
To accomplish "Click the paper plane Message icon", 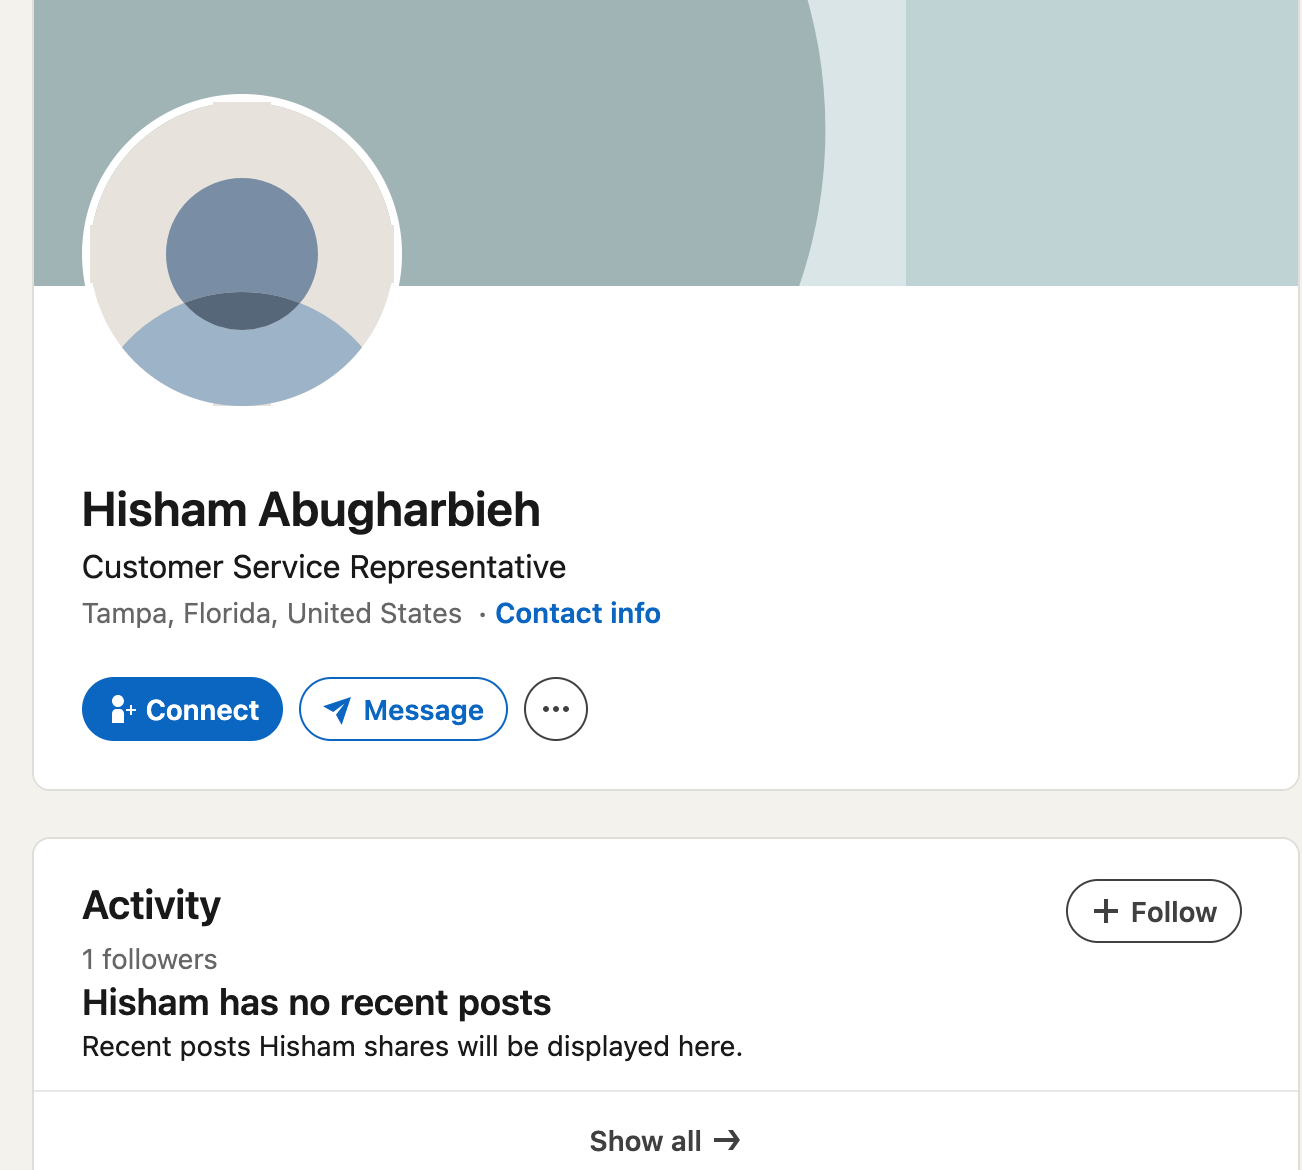I will pos(338,710).
